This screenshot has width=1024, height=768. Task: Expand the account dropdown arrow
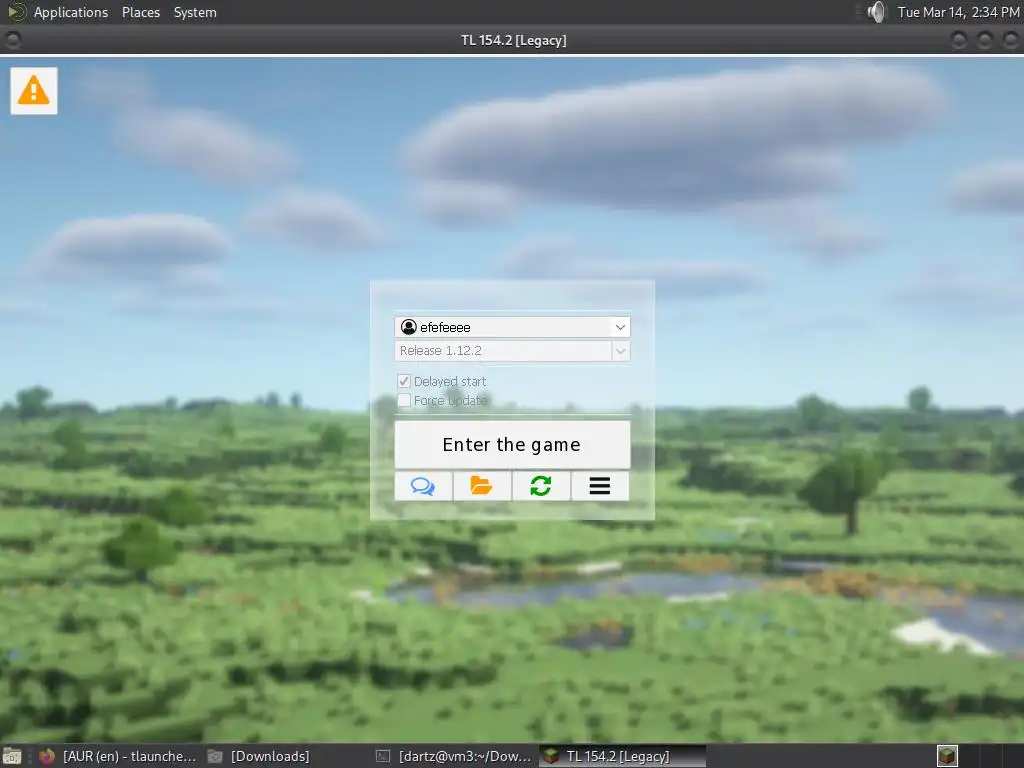(620, 327)
